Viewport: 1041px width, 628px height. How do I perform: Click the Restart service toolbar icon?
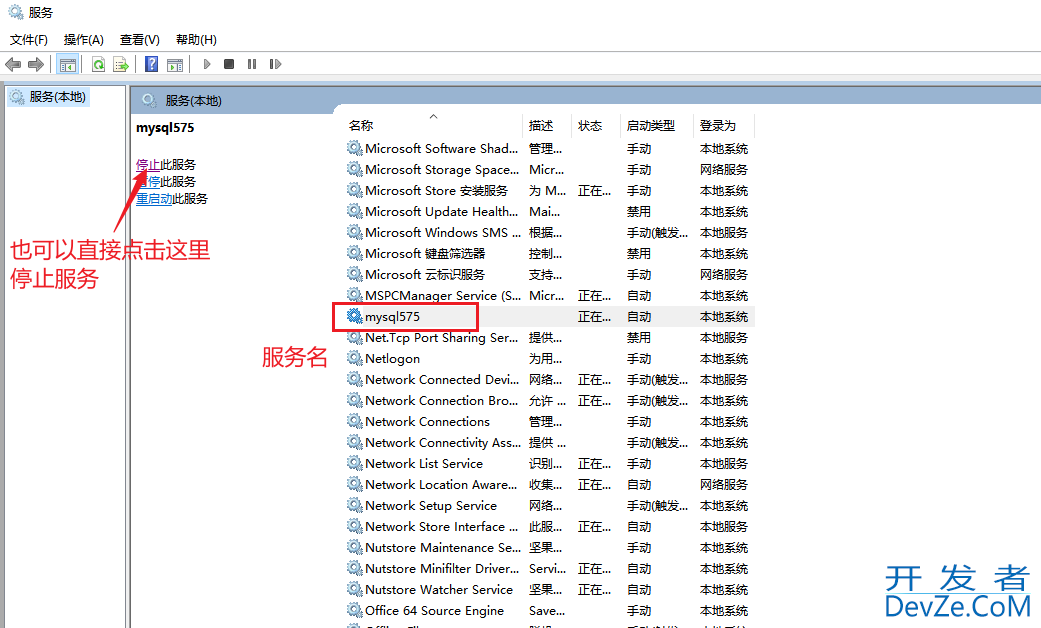coord(275,64)
